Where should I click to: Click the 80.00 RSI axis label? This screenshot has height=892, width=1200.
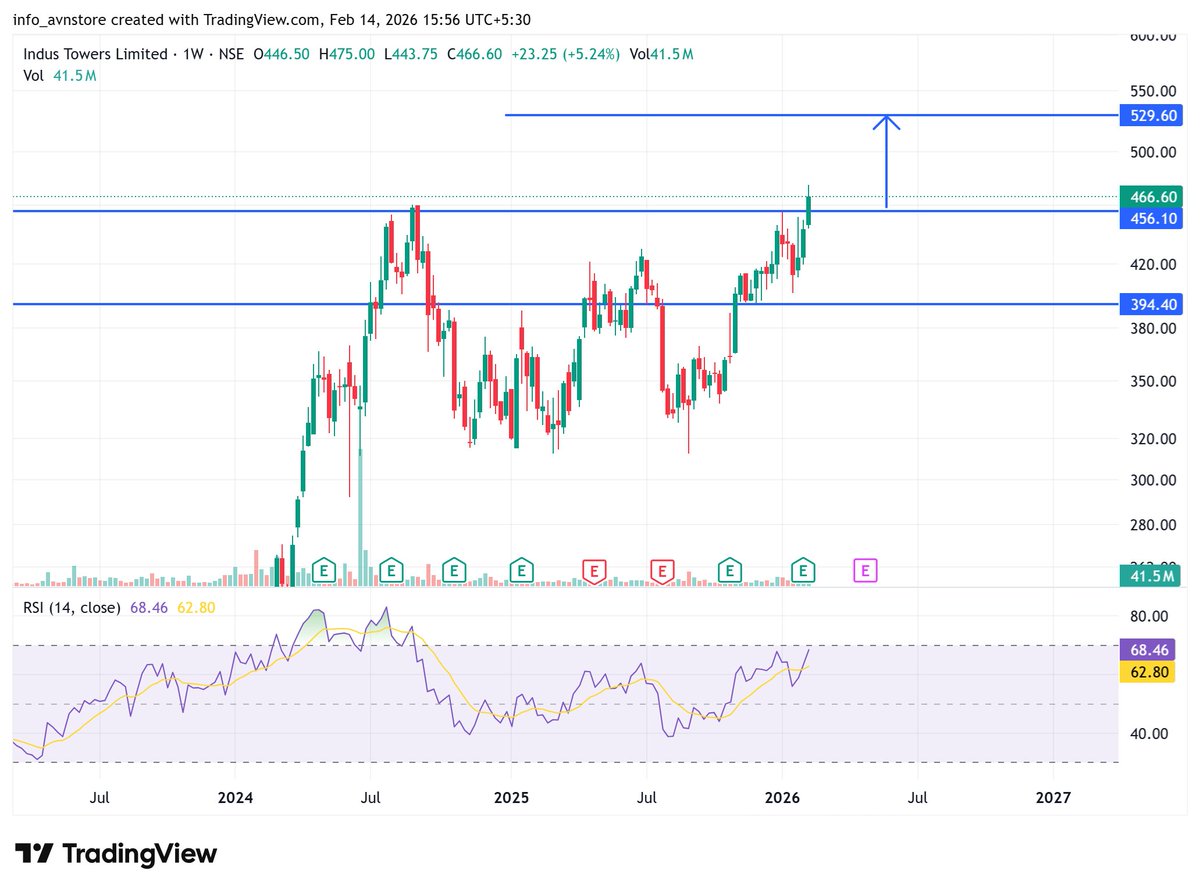[1149, 616]
